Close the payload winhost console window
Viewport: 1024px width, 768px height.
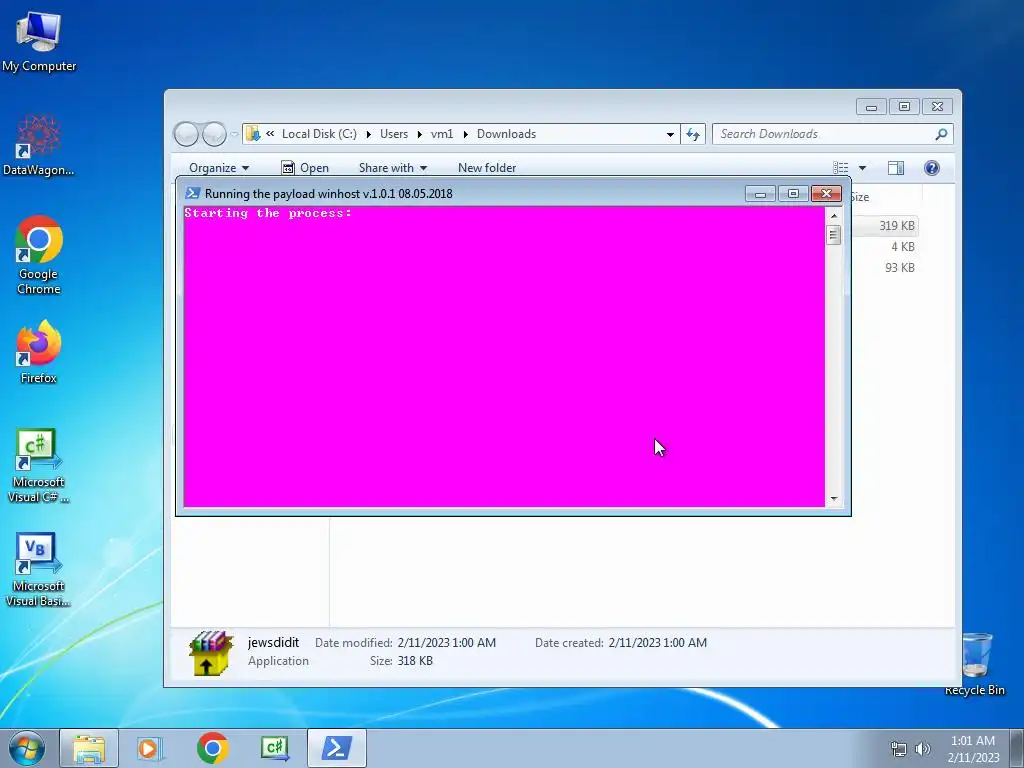point(826,193)
